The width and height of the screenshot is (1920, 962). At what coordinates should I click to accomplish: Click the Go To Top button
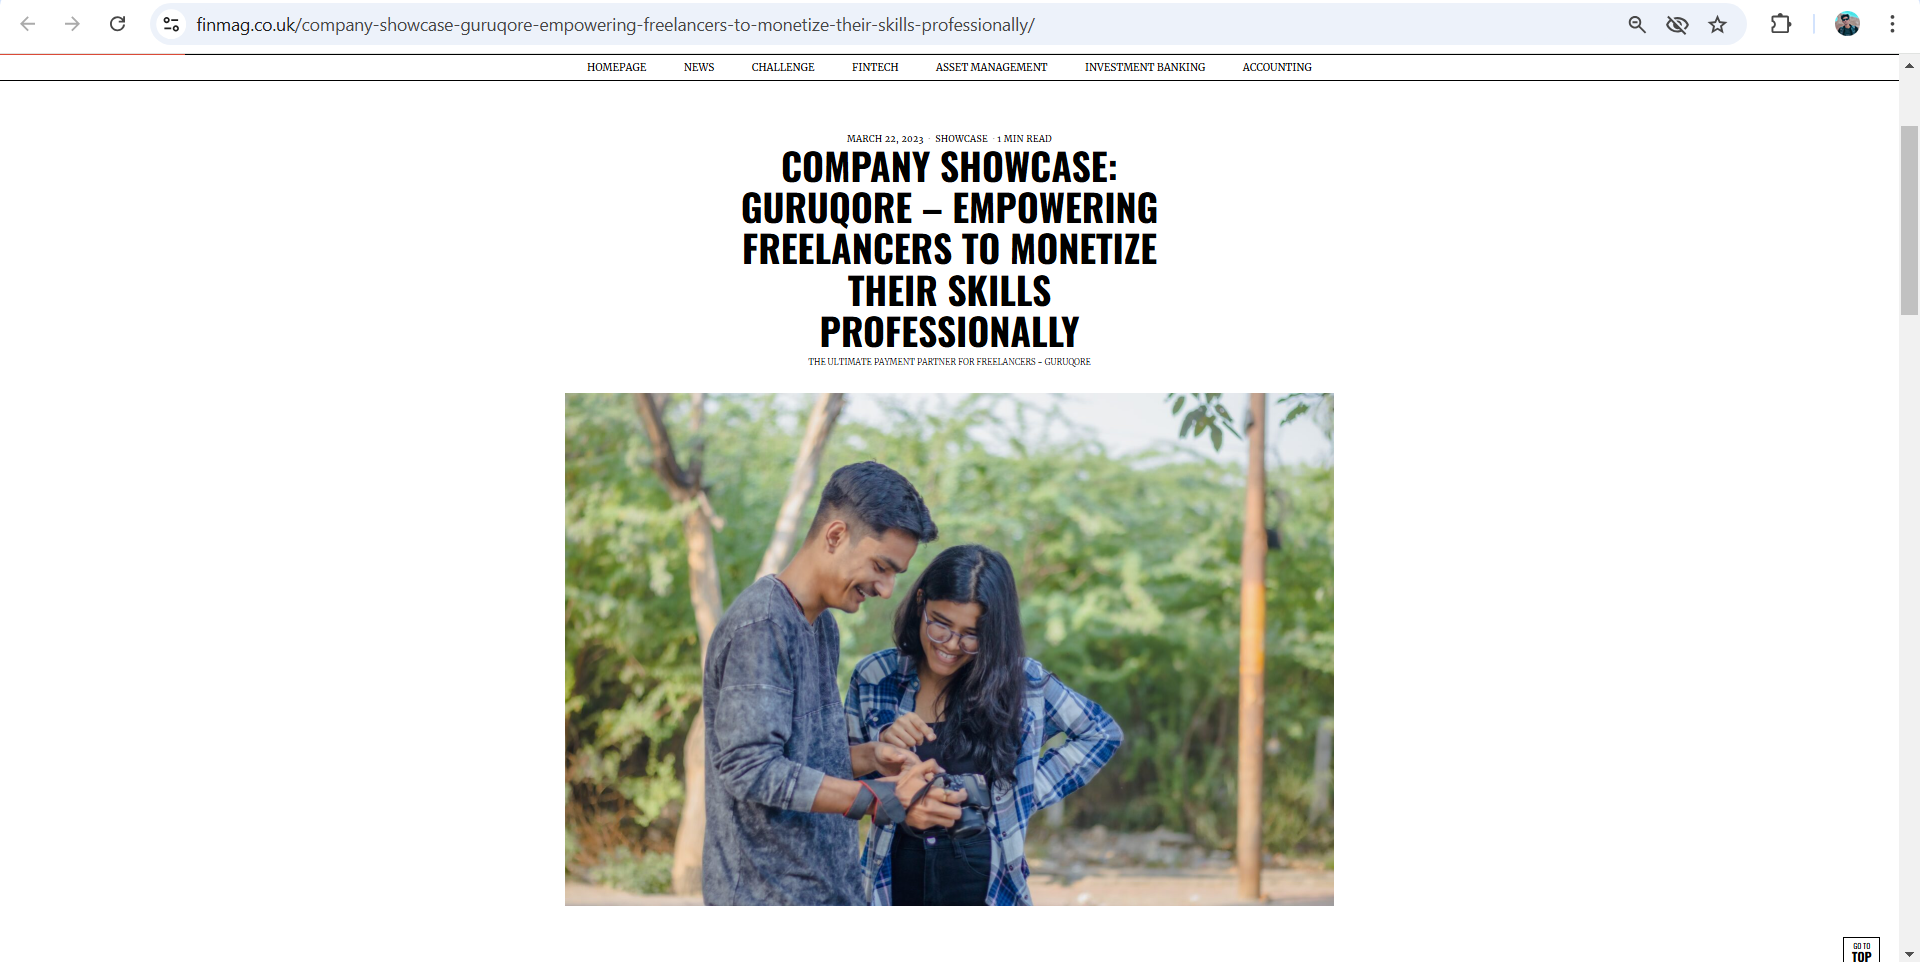[x=1861, y=950]
